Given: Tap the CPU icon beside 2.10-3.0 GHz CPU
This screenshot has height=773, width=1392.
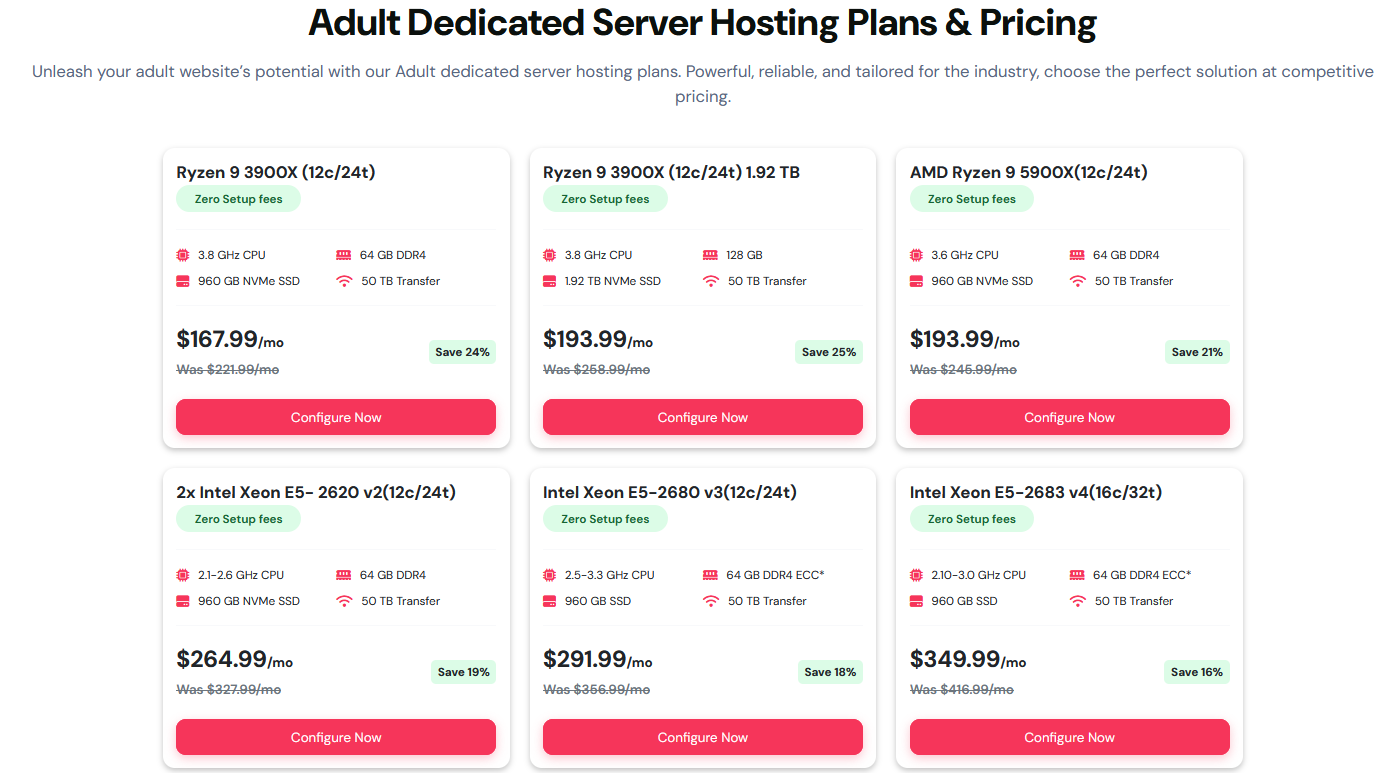Looking at the screenshot, I should click(x=917, y=575).
